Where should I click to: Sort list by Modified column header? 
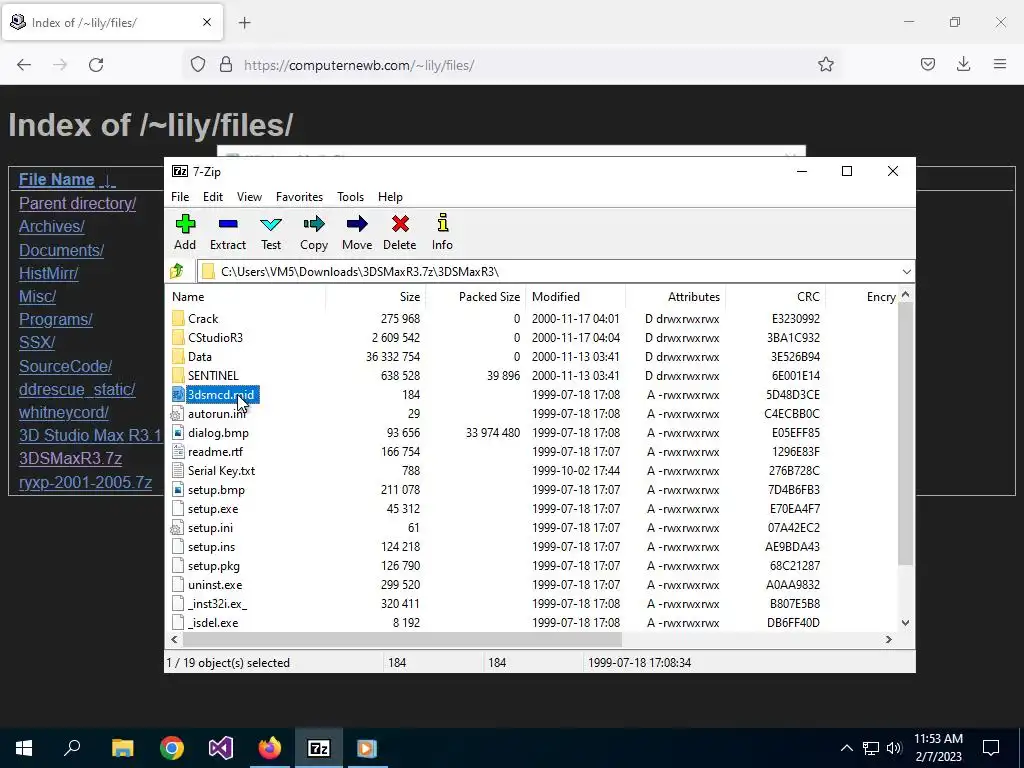click(575, 296)
